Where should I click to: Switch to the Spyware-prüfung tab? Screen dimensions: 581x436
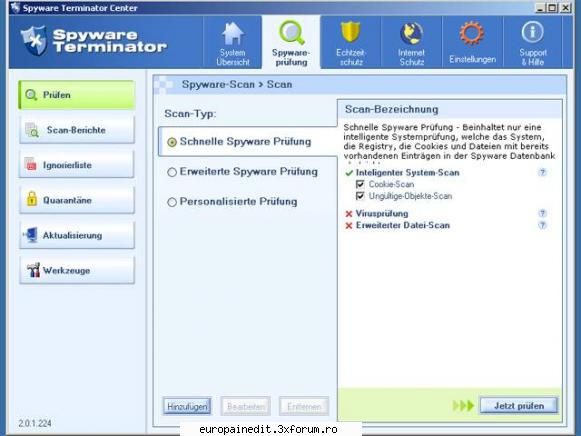(x=291, y=42)
